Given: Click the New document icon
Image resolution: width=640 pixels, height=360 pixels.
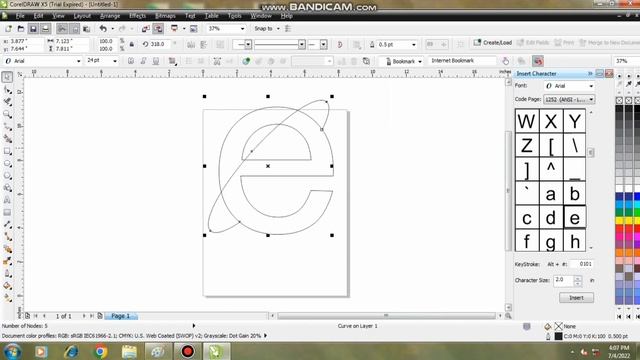Looking at the screenshot, I should point(8,29).
